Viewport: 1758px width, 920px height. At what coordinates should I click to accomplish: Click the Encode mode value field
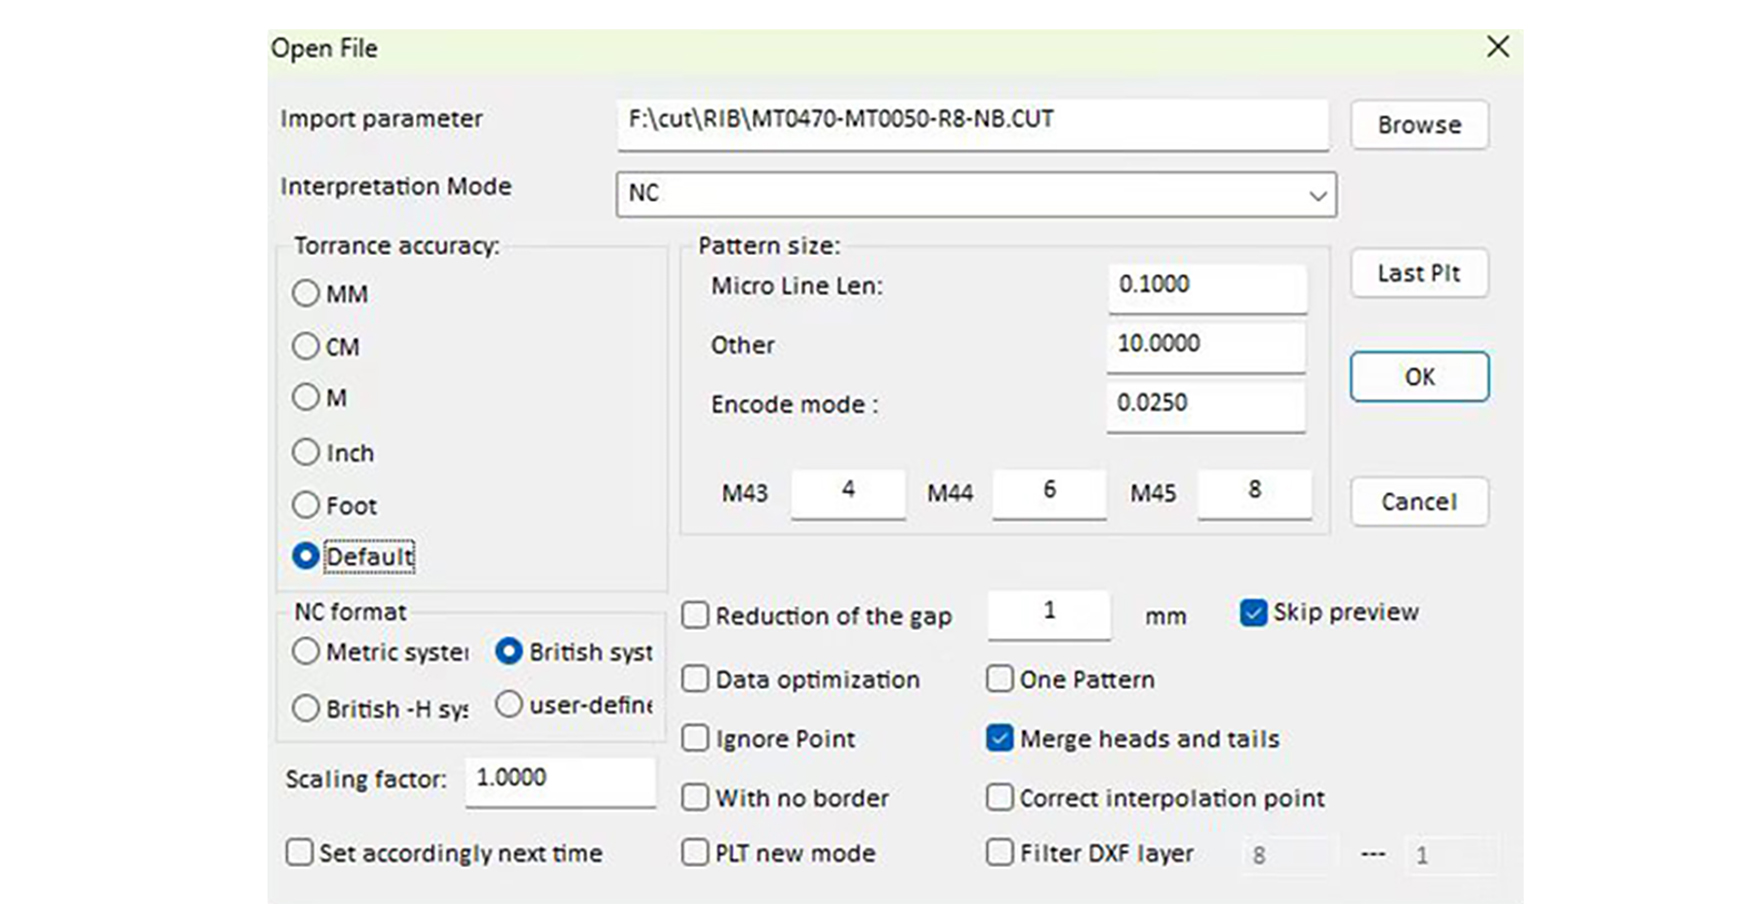click(x=1207, y=407)
